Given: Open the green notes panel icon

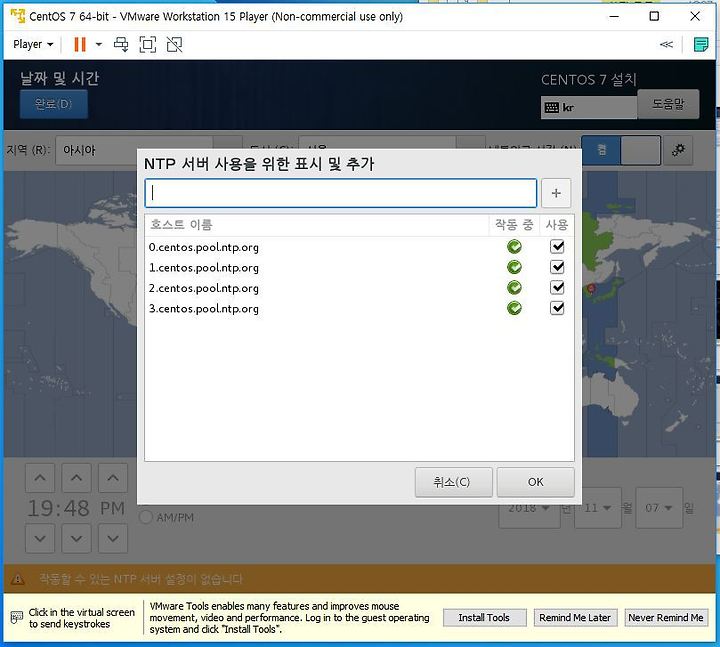Looking at the screenshot, I should coord(701,45).
